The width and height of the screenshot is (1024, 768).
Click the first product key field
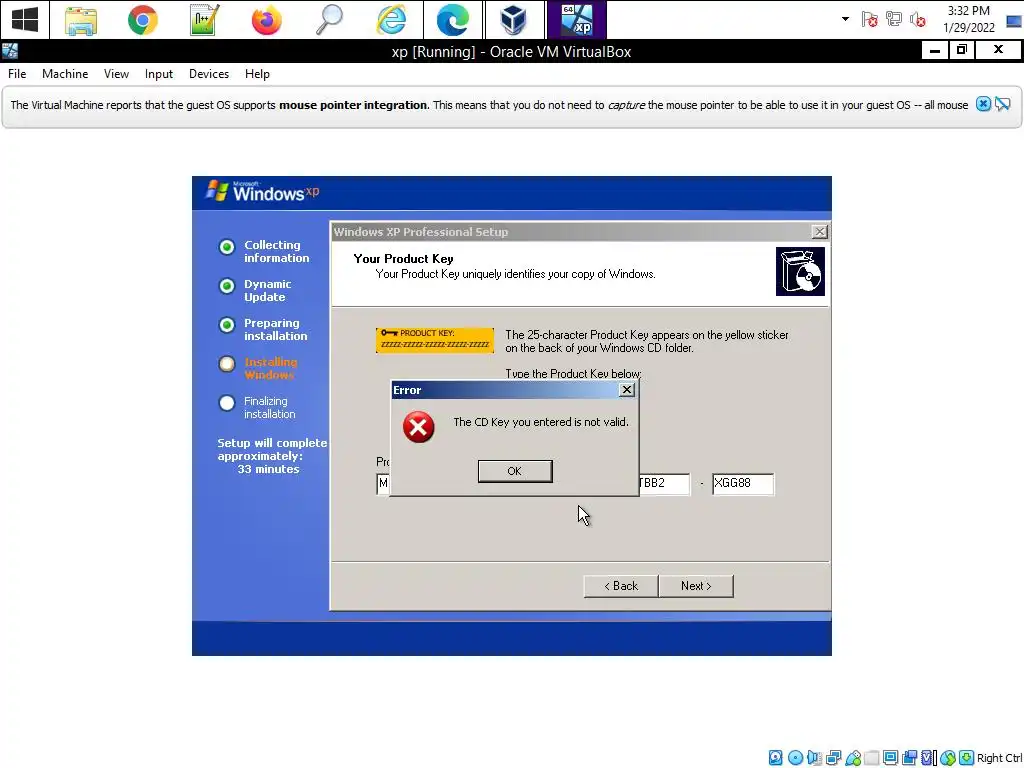click(x=383, y=483)
